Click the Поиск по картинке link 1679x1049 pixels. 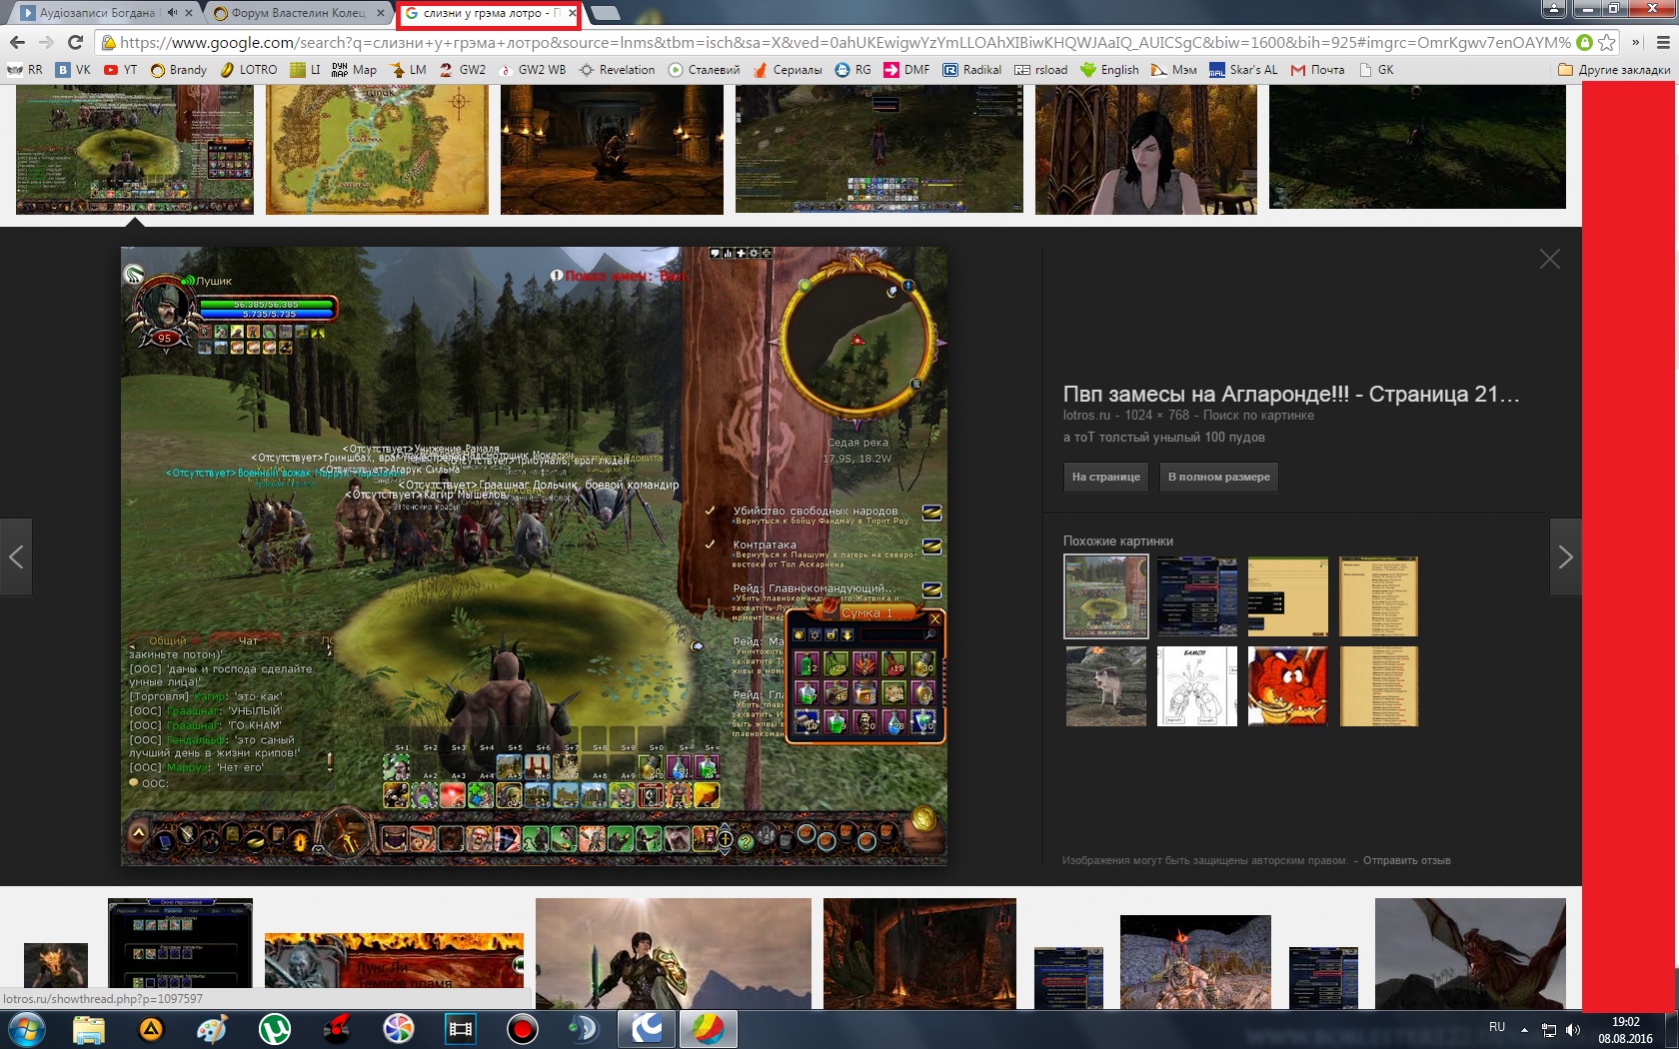(1258, 415)
